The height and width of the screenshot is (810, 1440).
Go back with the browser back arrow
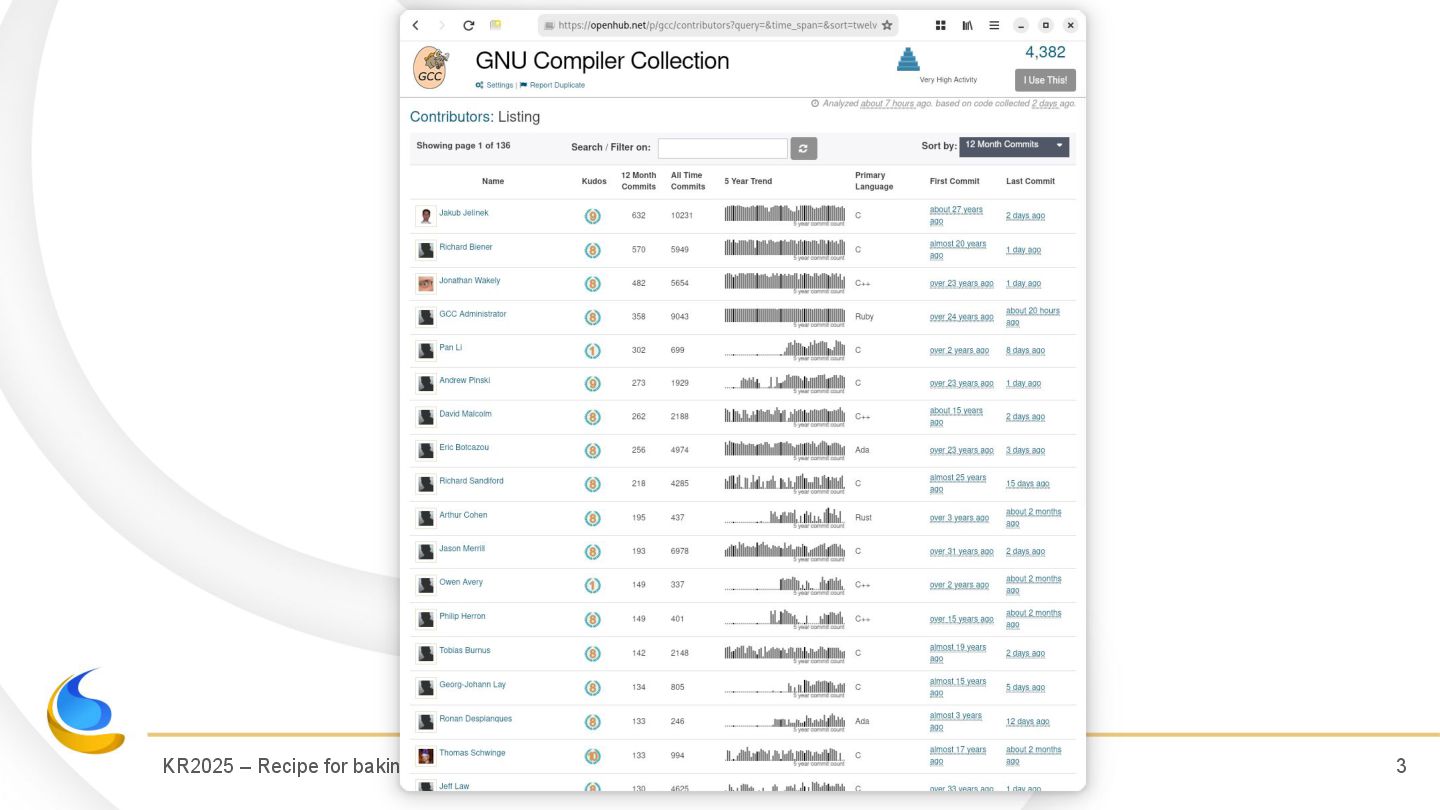416,25
